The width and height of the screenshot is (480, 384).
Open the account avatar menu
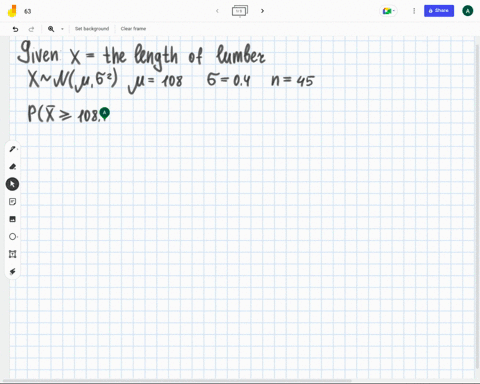coord(468,11)
